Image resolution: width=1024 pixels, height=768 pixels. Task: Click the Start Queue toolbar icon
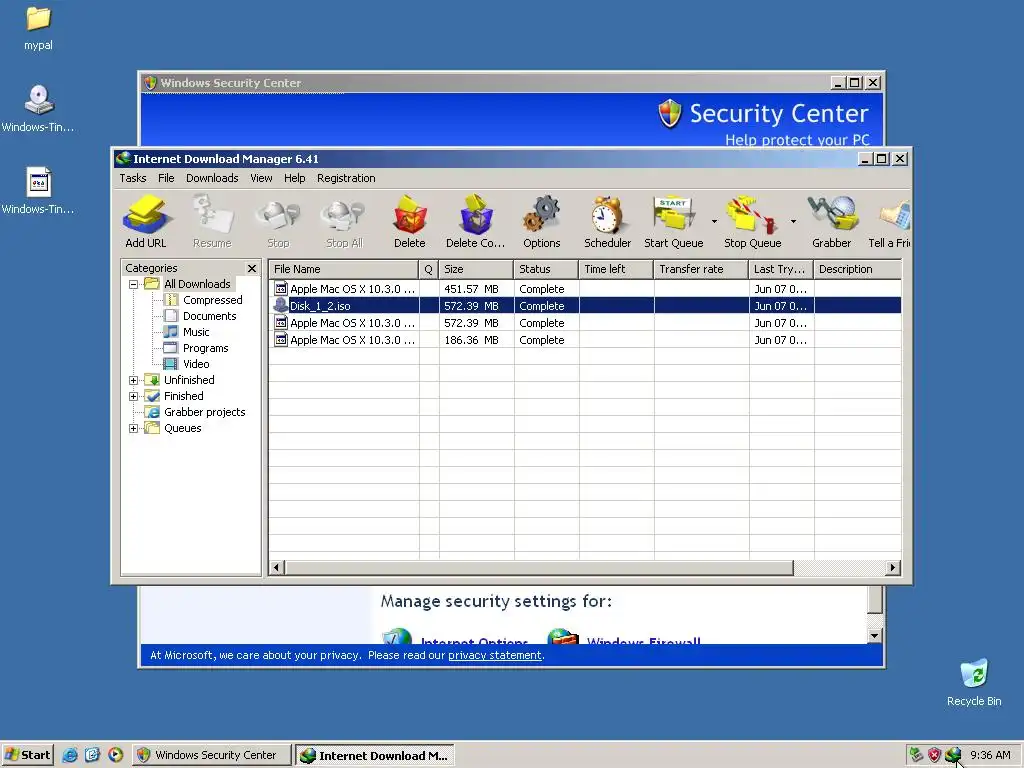[x=673, y=221]
